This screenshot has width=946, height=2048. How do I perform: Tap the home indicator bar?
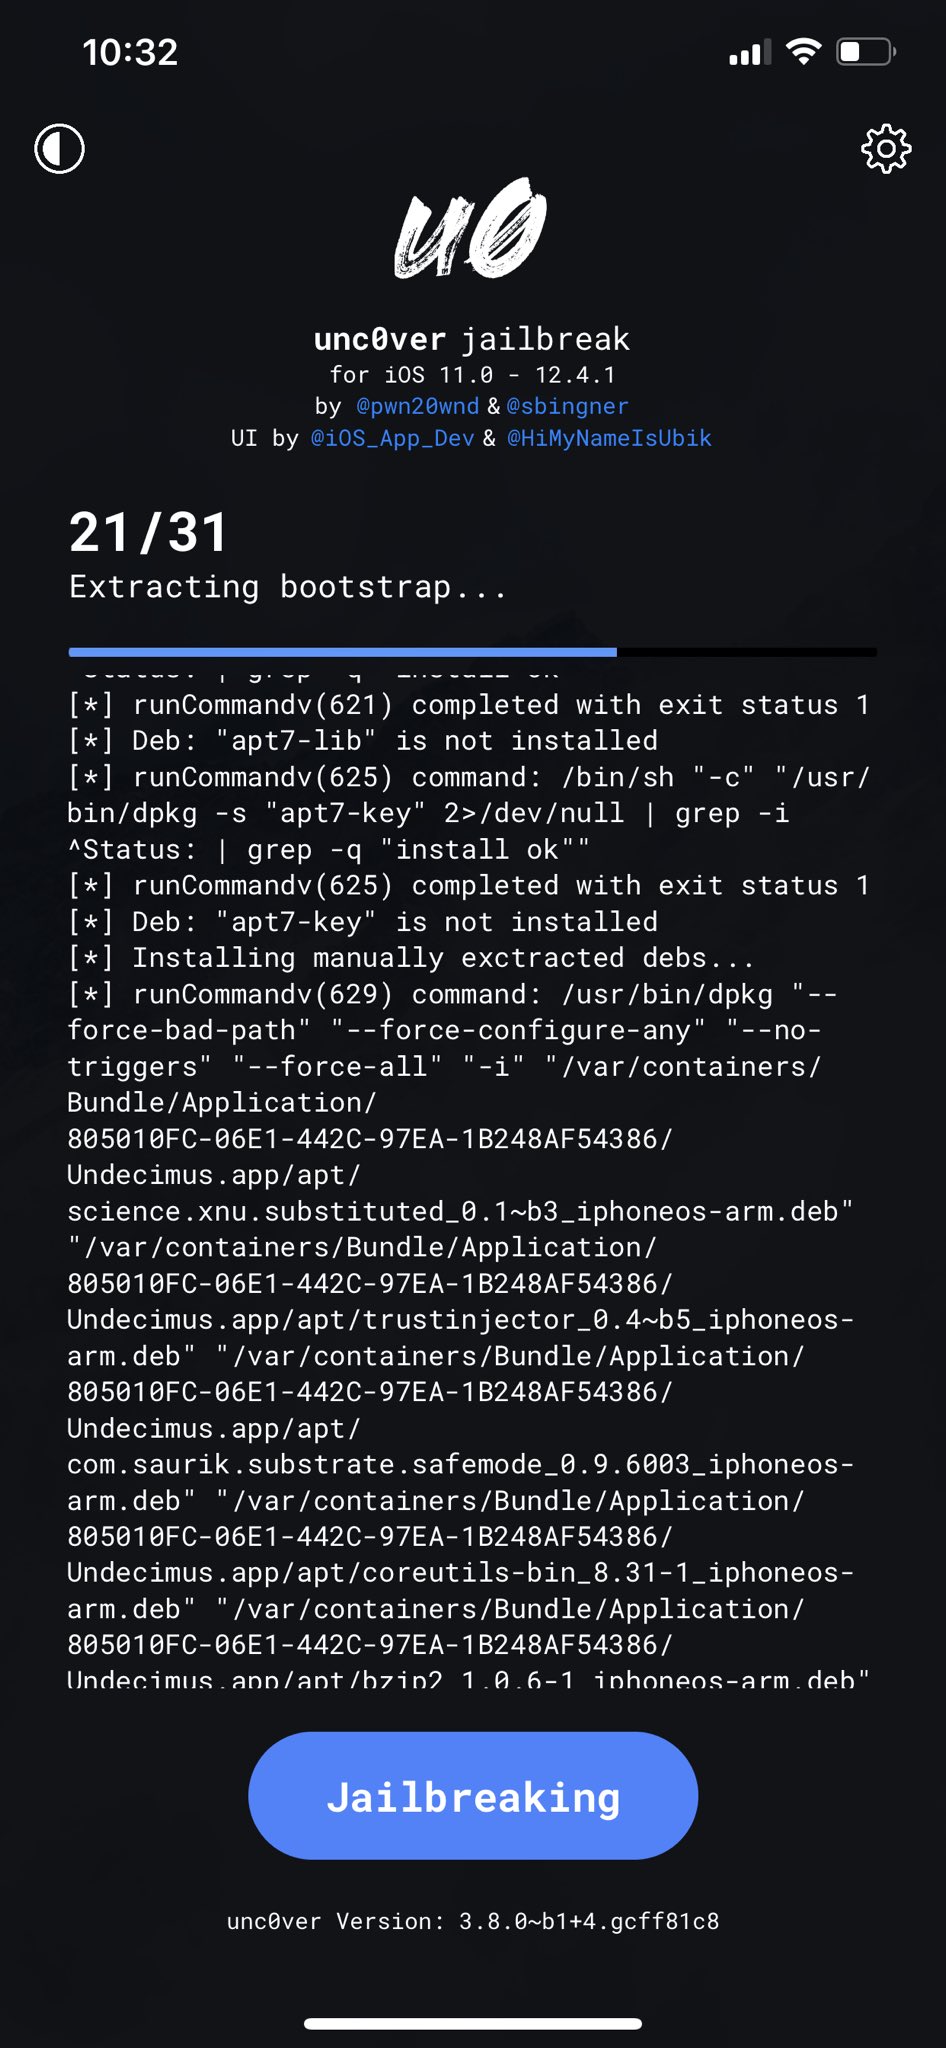click(x=473, y=2024)
